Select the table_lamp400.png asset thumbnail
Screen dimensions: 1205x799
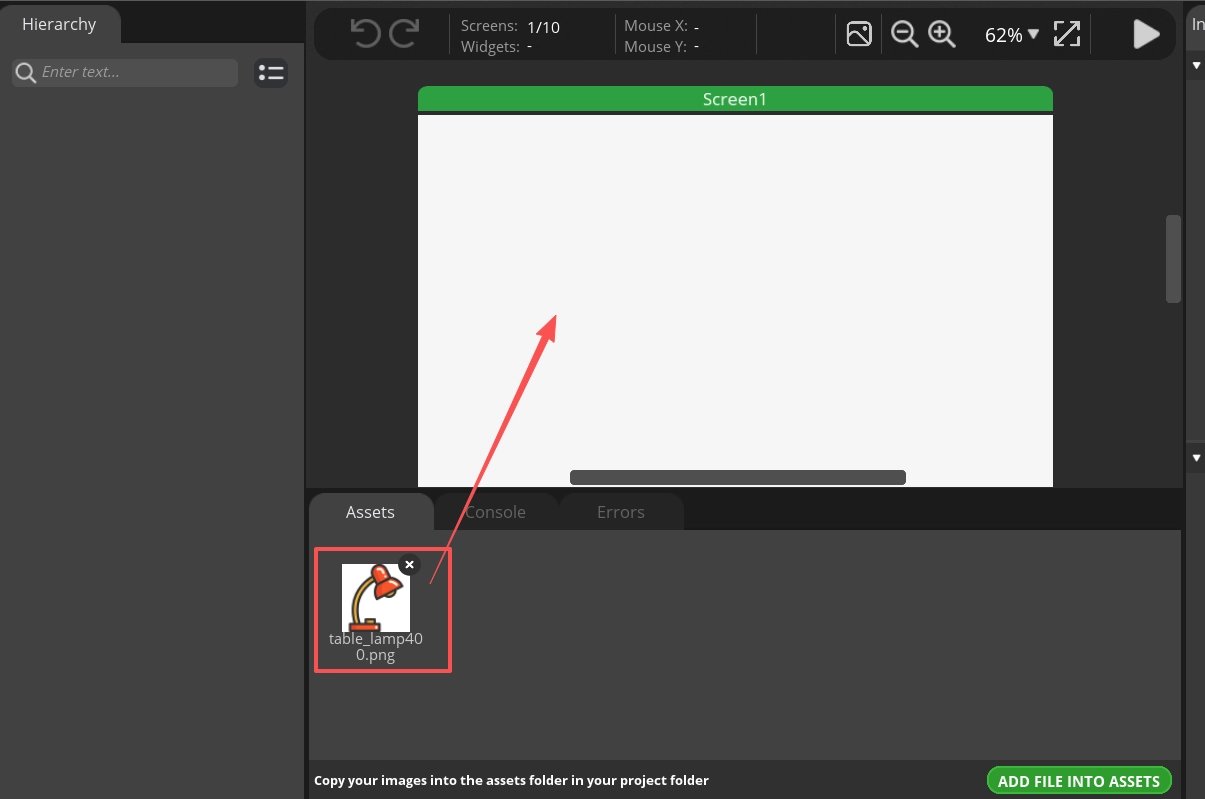375,599
